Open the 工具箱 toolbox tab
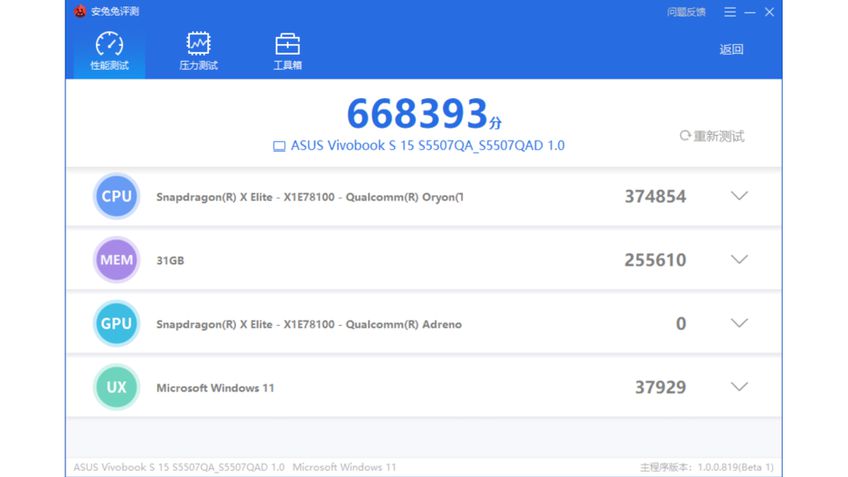 click(x=287, y=51)
